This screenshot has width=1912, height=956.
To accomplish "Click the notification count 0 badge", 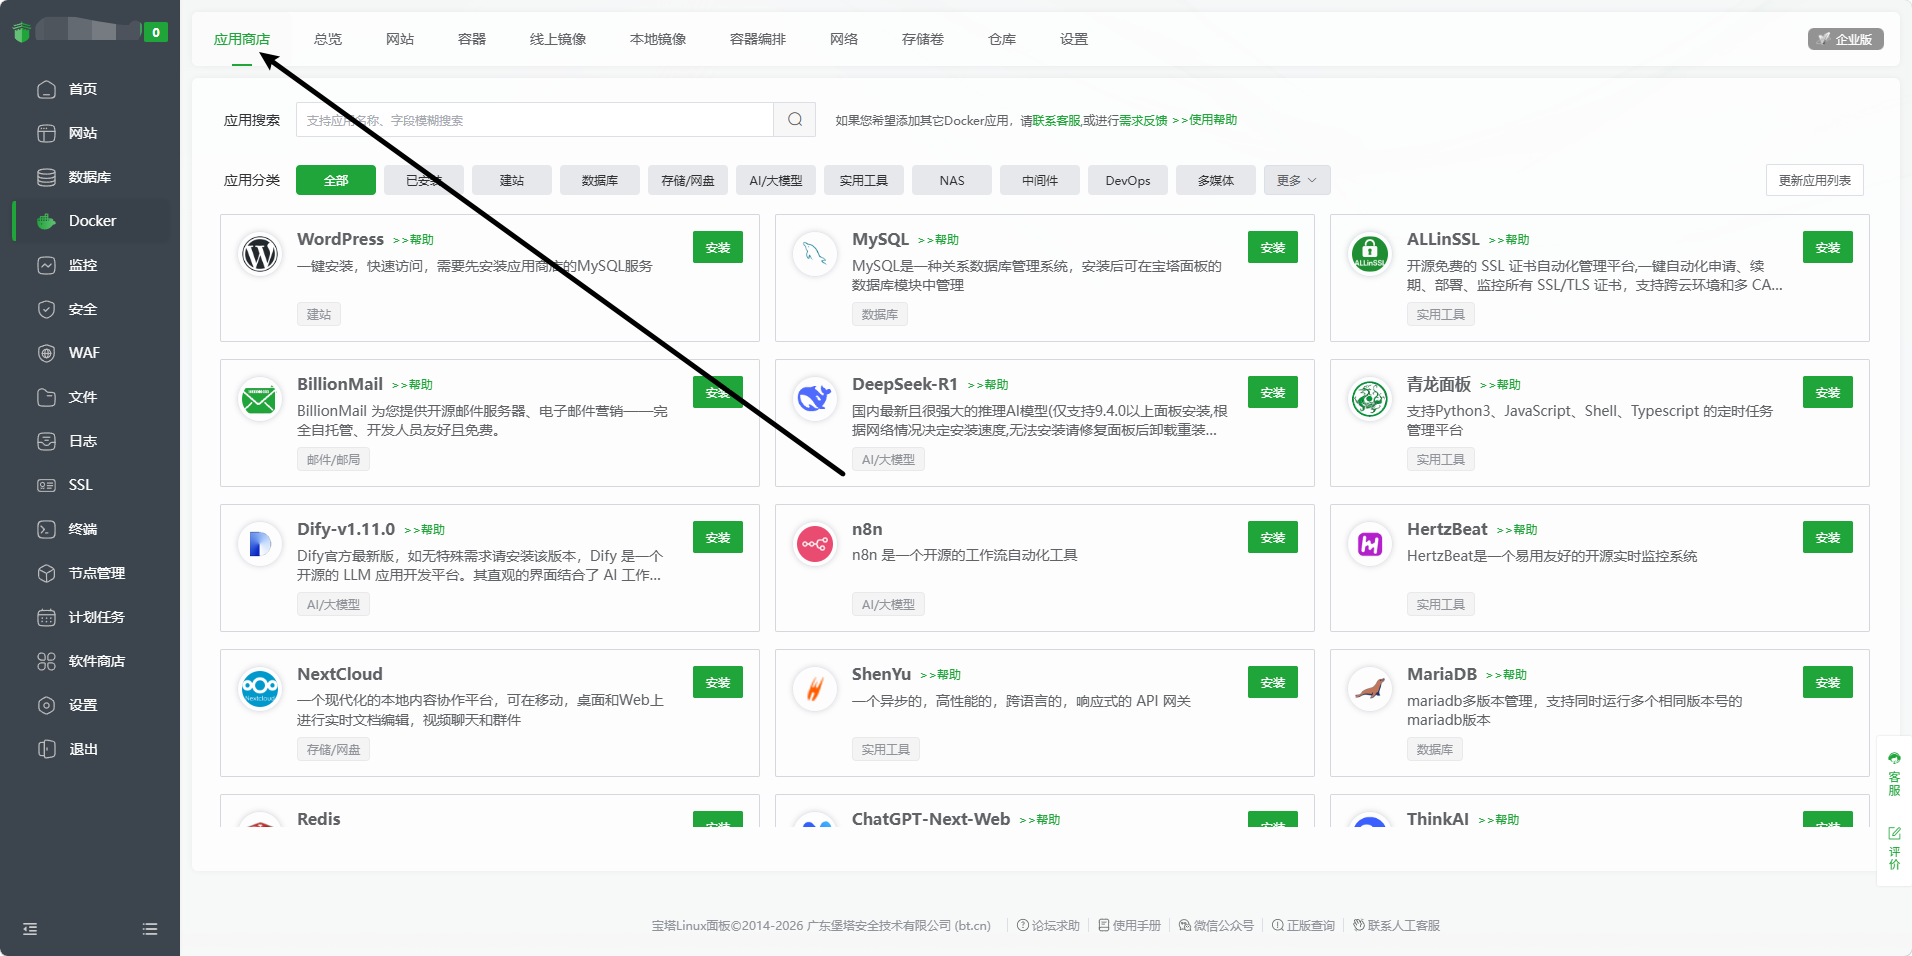I will pyautogui.click(x=155, y=32).
